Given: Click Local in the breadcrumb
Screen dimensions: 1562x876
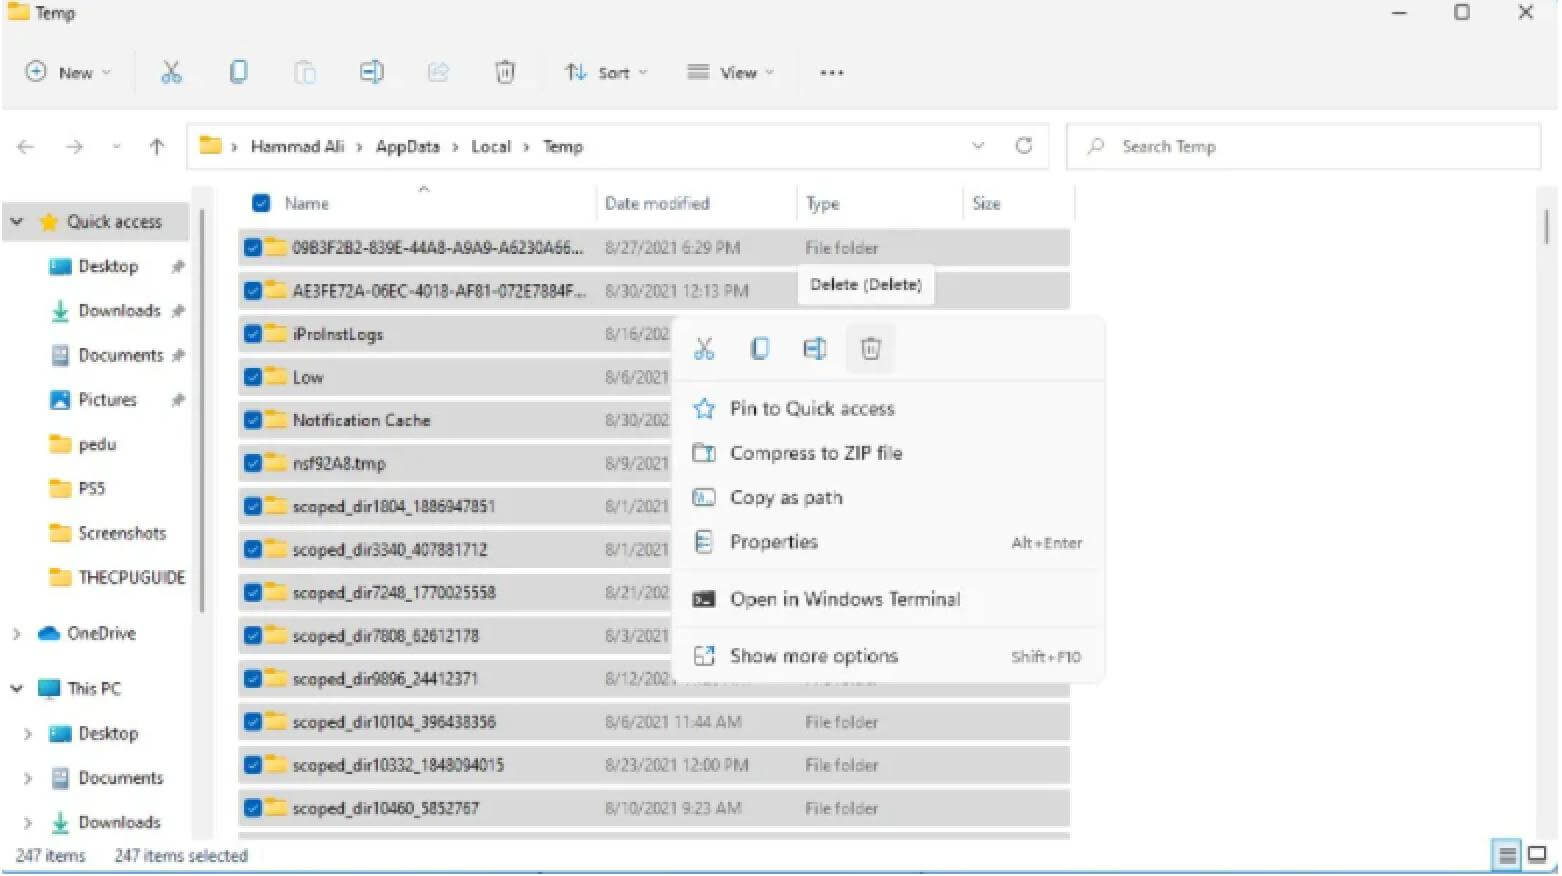Looking at the screenshot, I should (491, 146).
